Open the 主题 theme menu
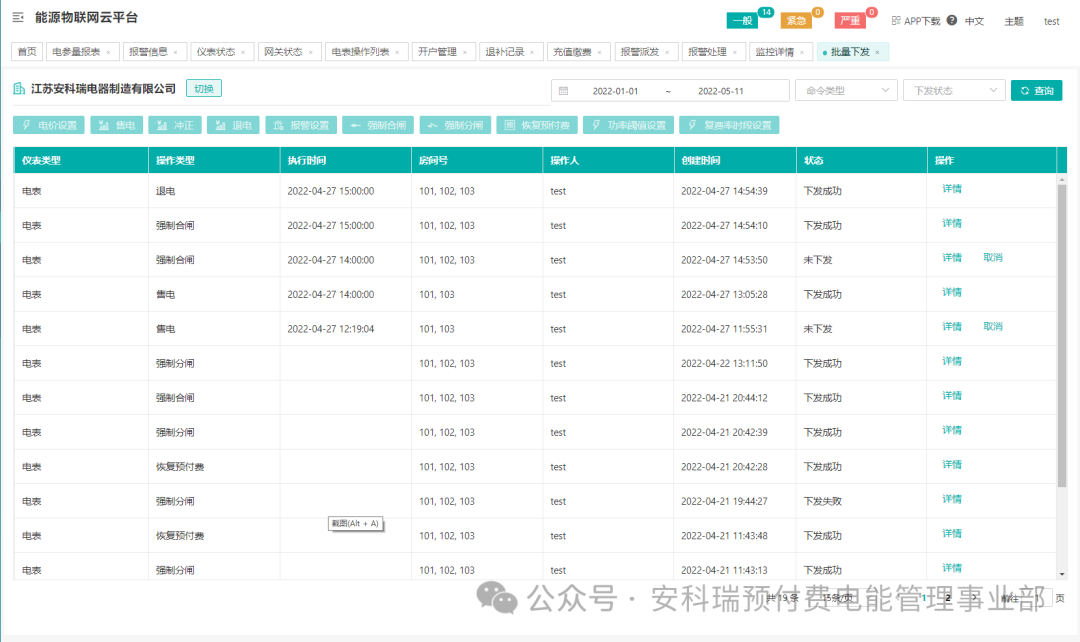Screen dimensions: 1080x642 click(x=1014, y=21)
